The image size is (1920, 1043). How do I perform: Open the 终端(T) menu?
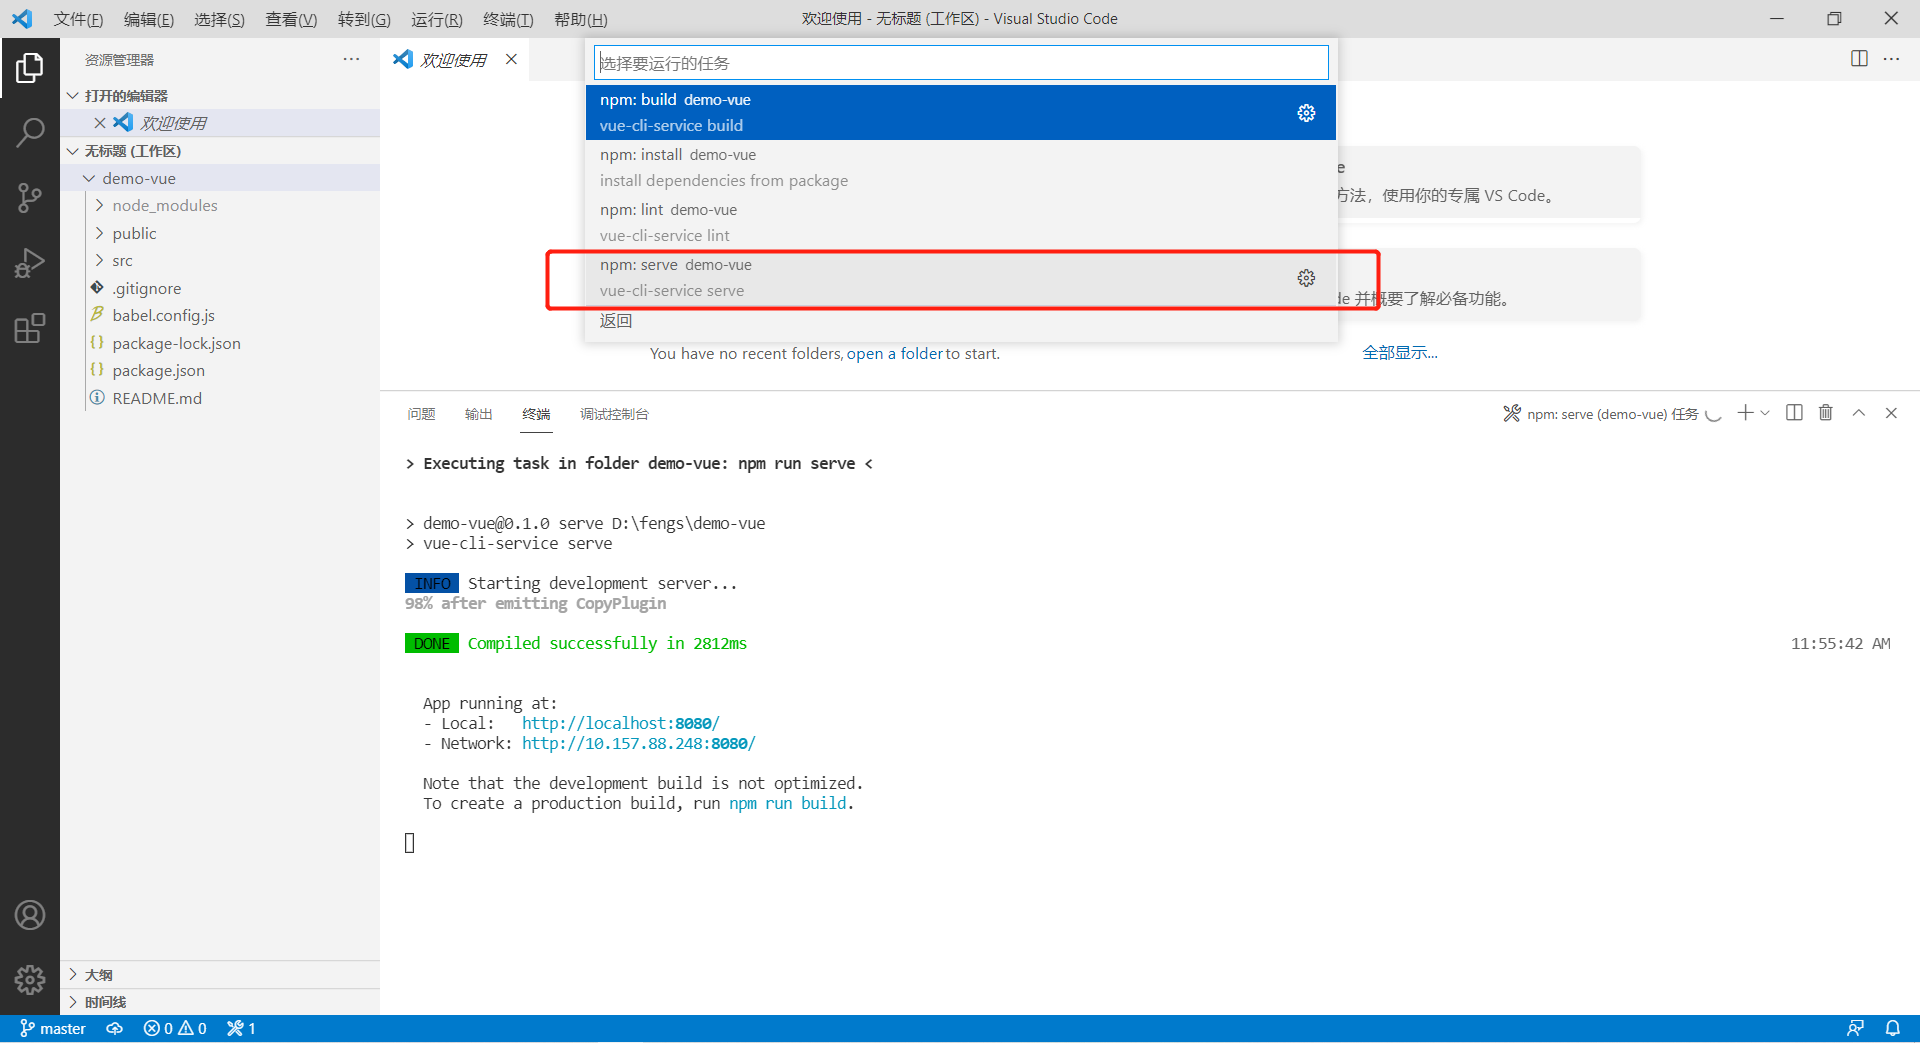coord(508,19)
